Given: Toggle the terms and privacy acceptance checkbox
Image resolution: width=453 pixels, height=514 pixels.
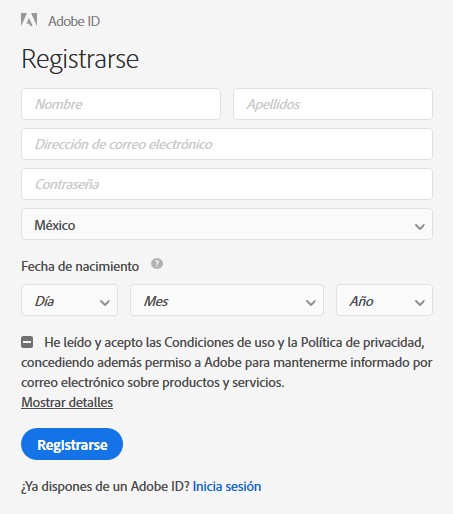Looking at the screenshot, I should pyautogui.click(x=27, y=342).
